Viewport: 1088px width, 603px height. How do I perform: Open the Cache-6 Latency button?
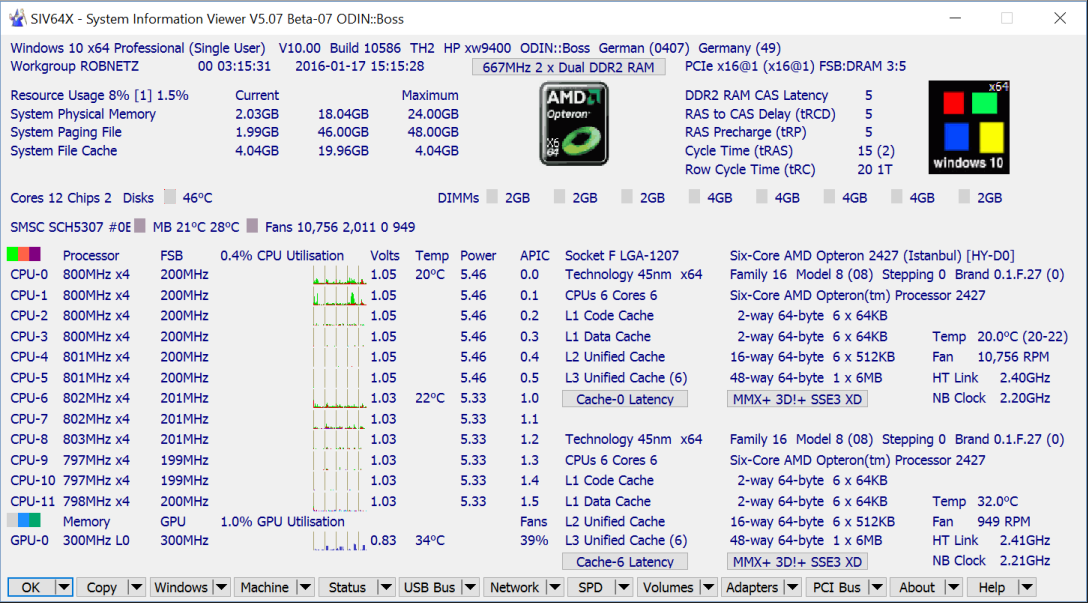tap(624, 561)
